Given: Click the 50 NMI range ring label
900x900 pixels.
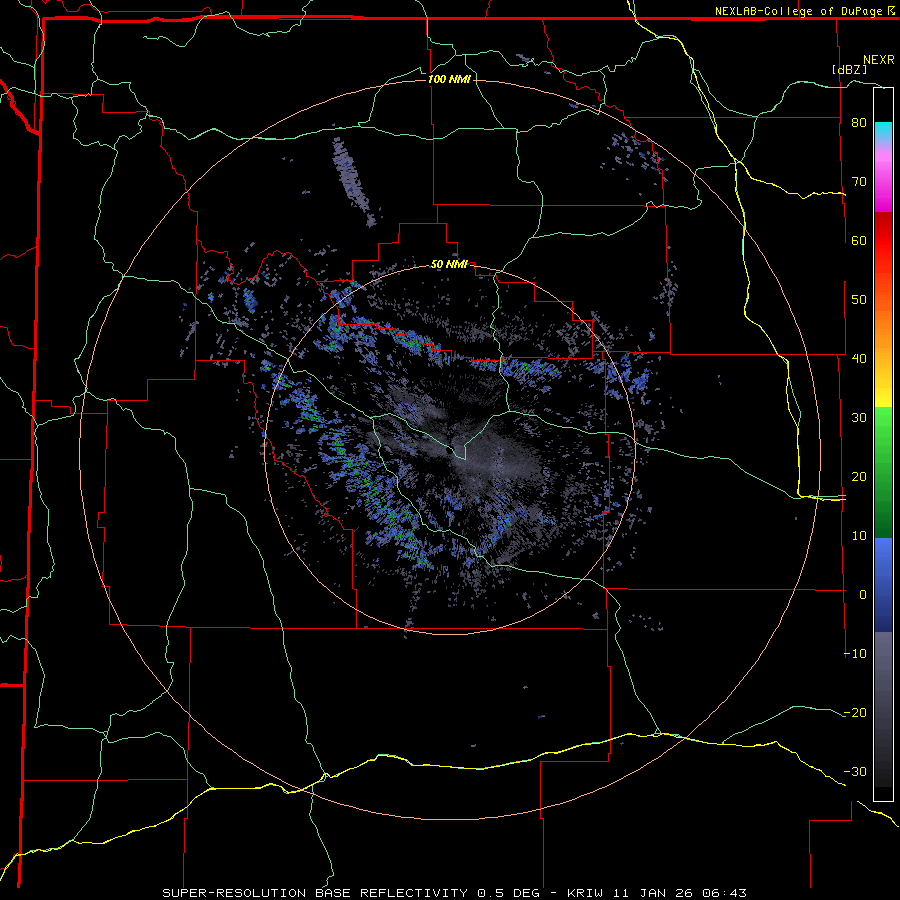Looking at the screenshot, I should tap(449, 264).
